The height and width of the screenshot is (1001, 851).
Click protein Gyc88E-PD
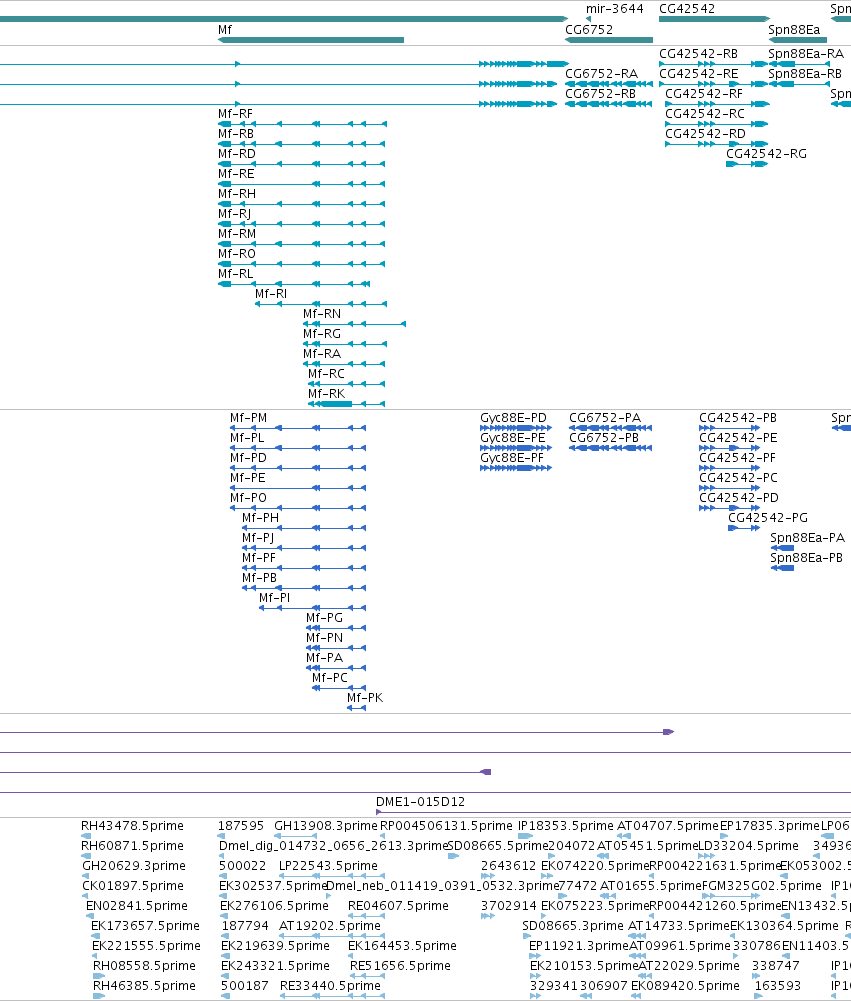tap(513, 418)
